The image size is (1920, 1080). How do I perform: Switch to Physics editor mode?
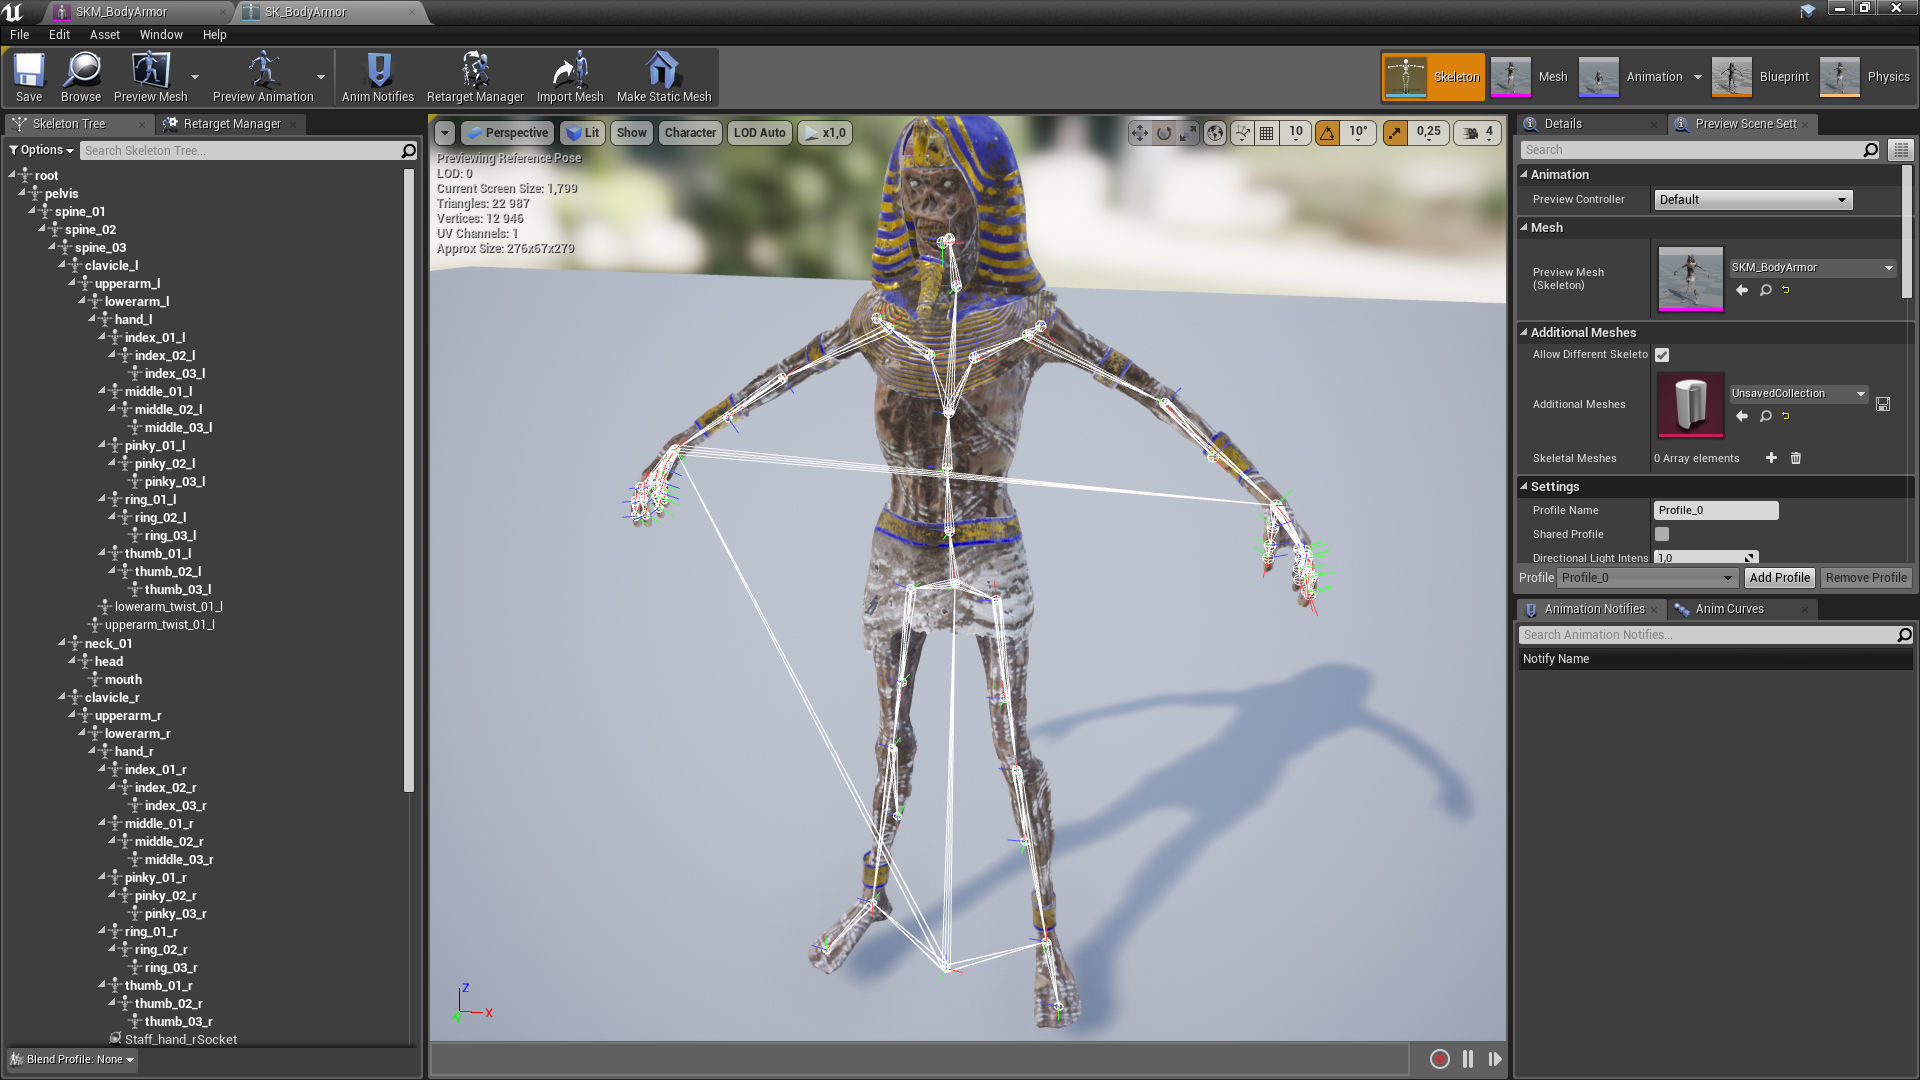(x=1866, y=77)
